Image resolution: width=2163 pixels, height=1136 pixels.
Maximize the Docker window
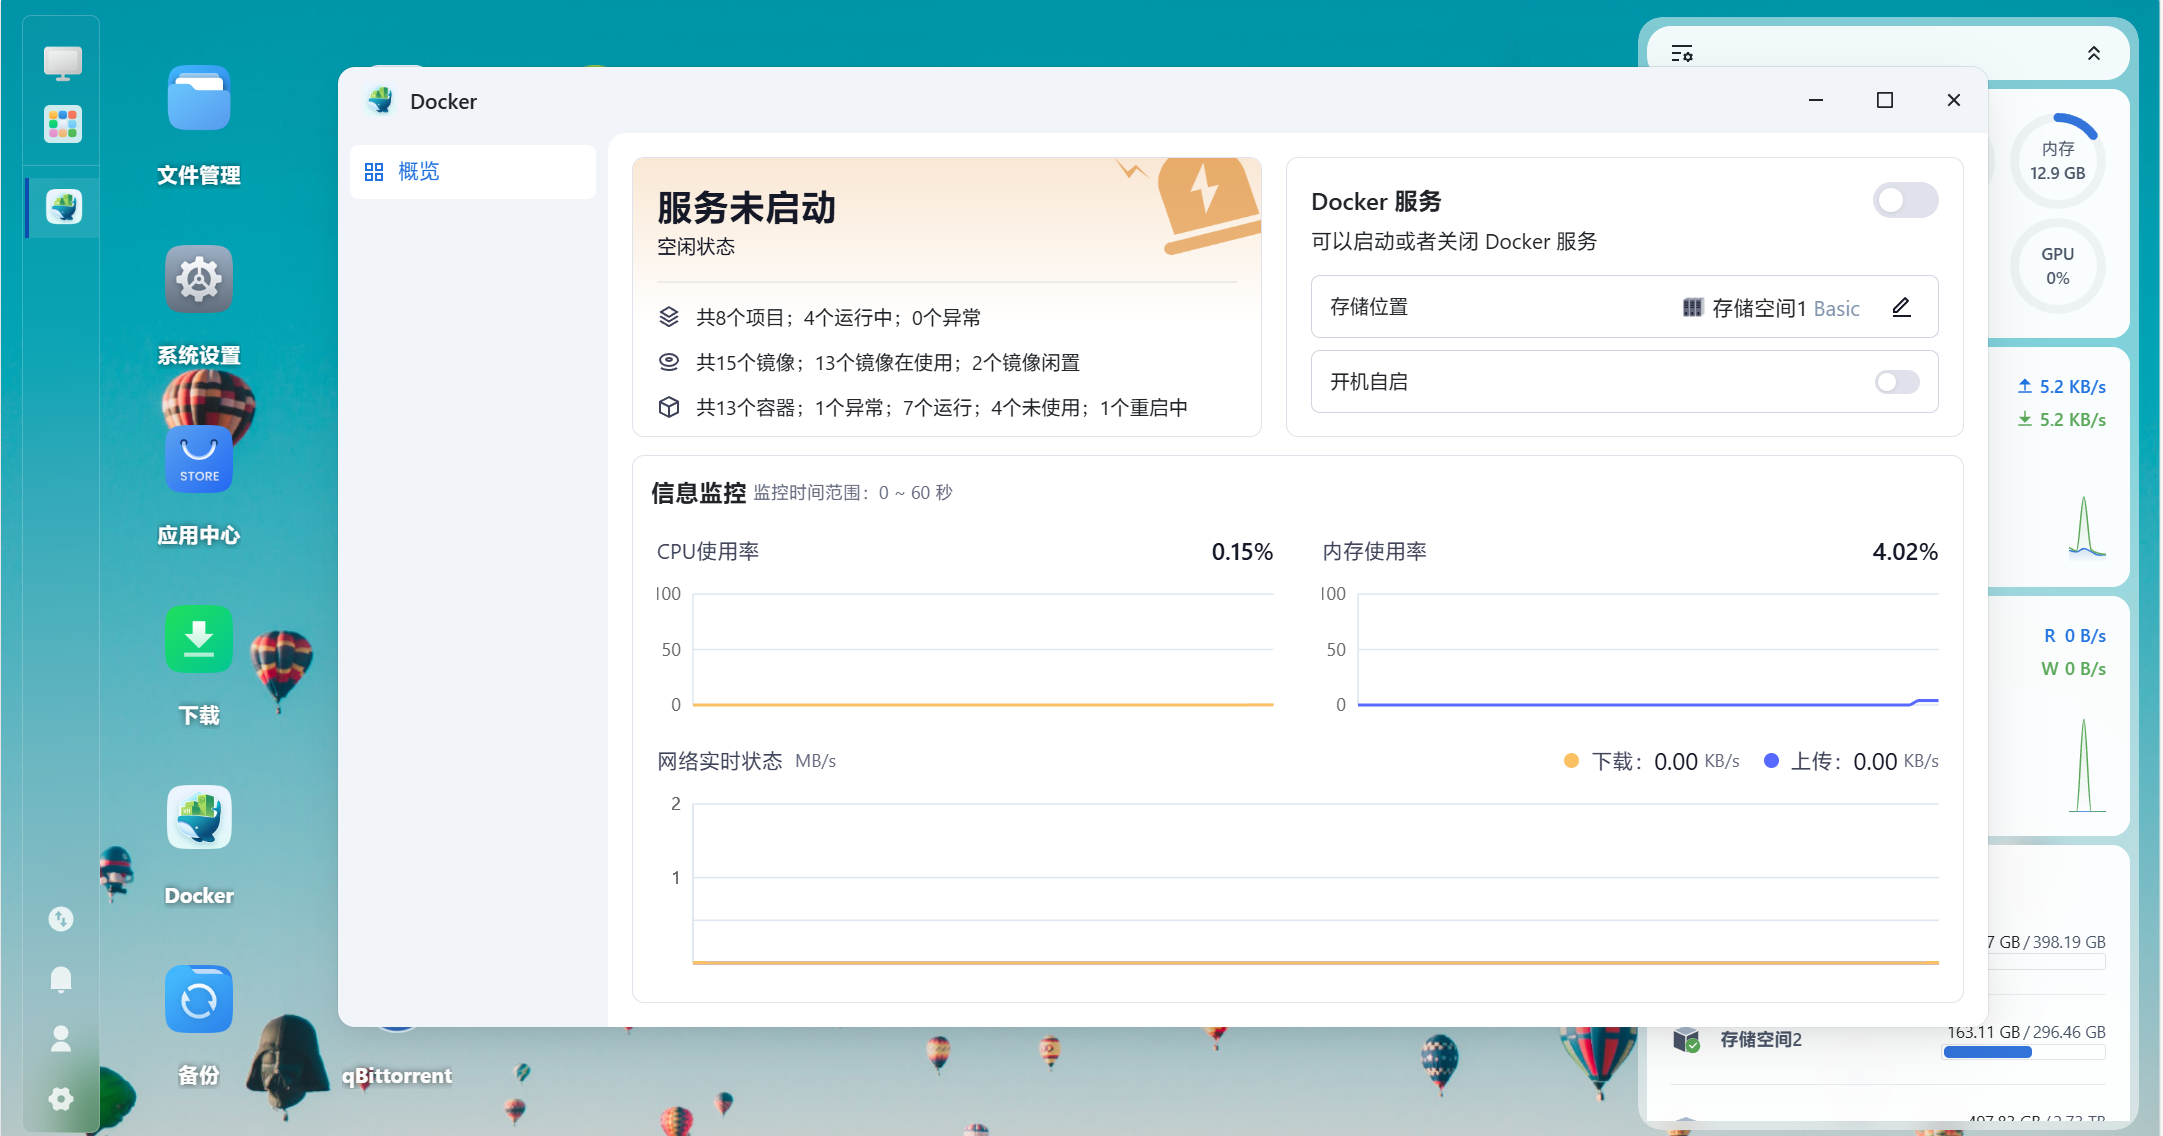click(x=1885, y=100)
